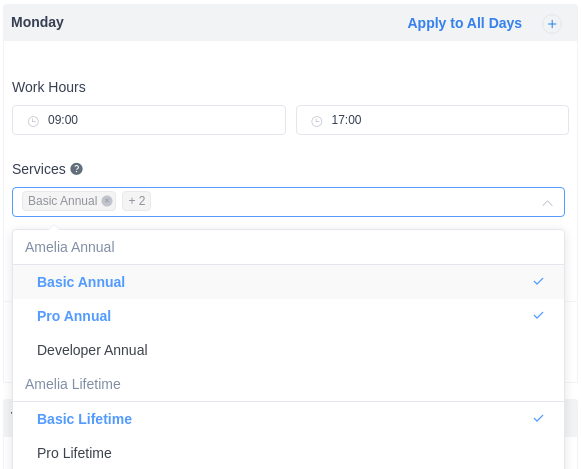Click the clock icon beside 17:00
Image resolution: width=581 pixels, height=469 pixels.
point(316,121)
